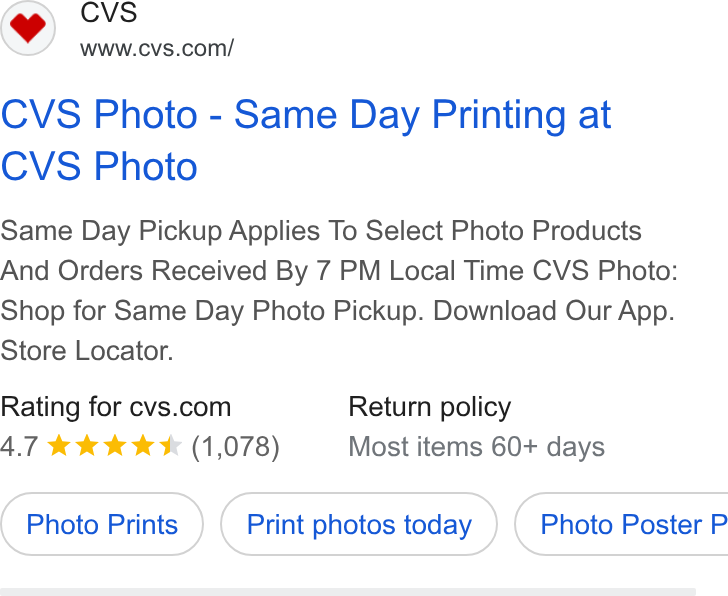Image resolution: width=728 pixels, height=596 pixels.
Task: Click the Rating for cvs.com label
Action: [116, 407]
